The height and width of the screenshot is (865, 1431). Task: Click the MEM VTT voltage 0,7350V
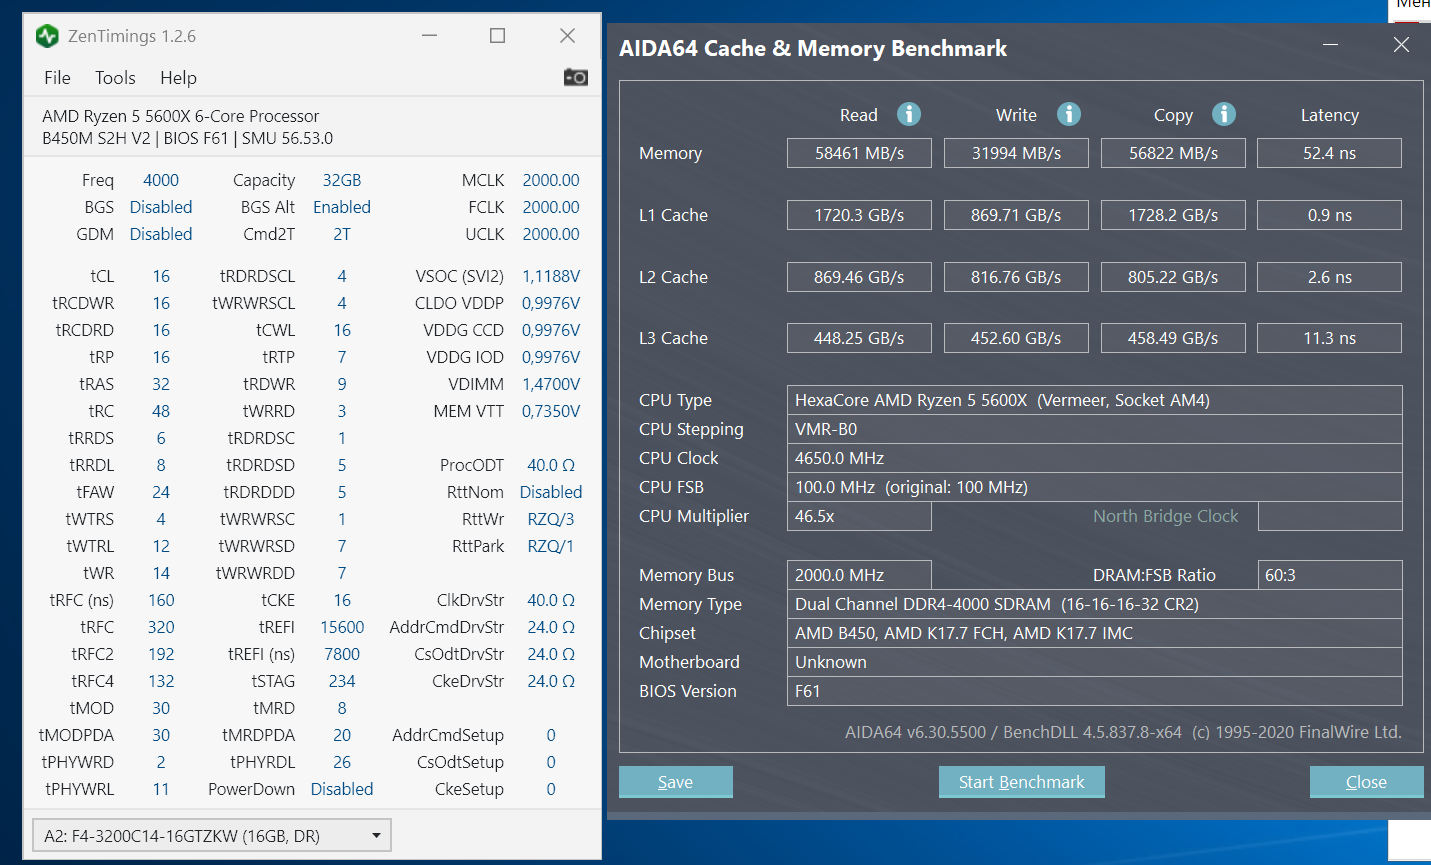click(551, 411)
